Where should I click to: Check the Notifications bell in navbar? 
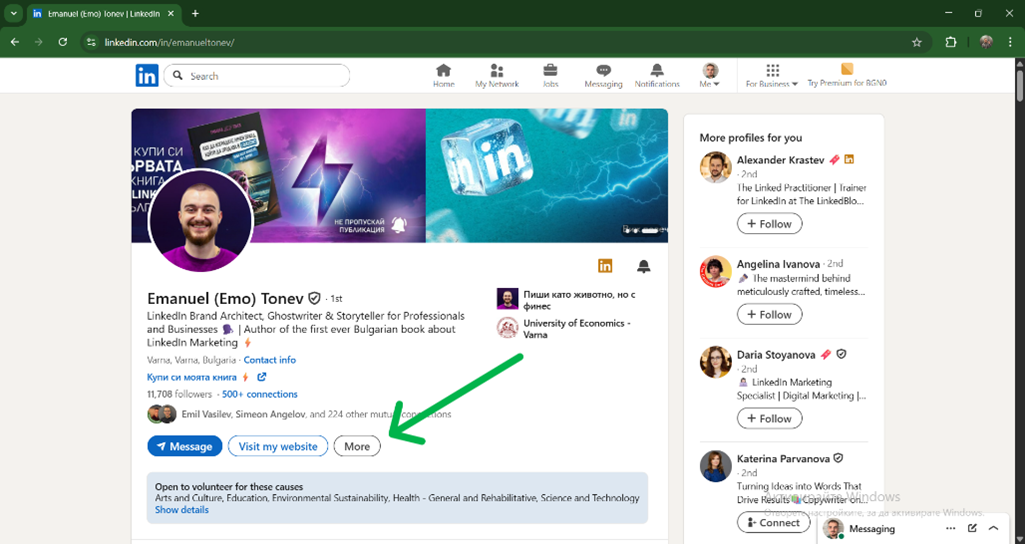click(657, 72)
